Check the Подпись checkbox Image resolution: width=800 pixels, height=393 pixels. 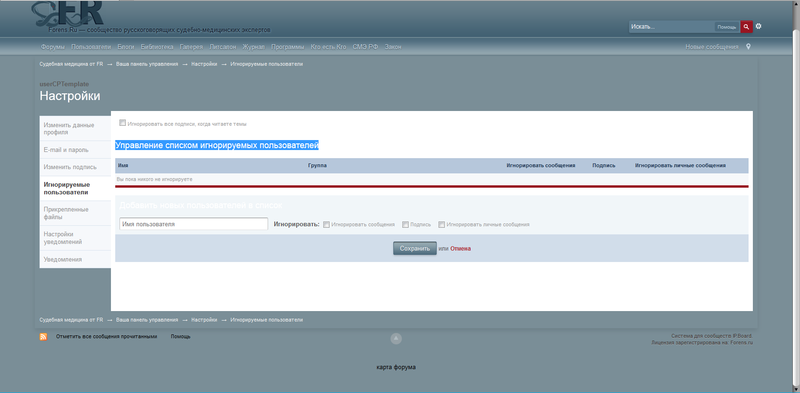point(406,224)
